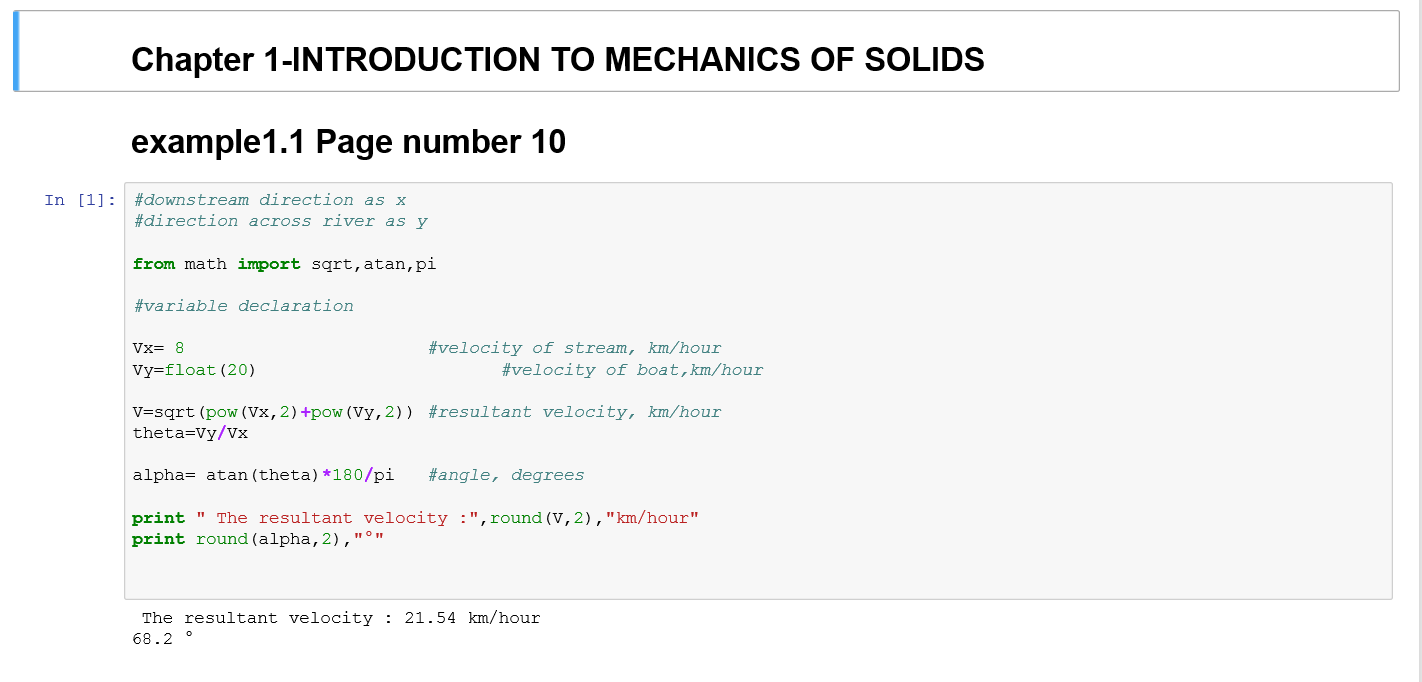Place cursor on the 'Vx= 8' assignment

[x=158, y=348]
